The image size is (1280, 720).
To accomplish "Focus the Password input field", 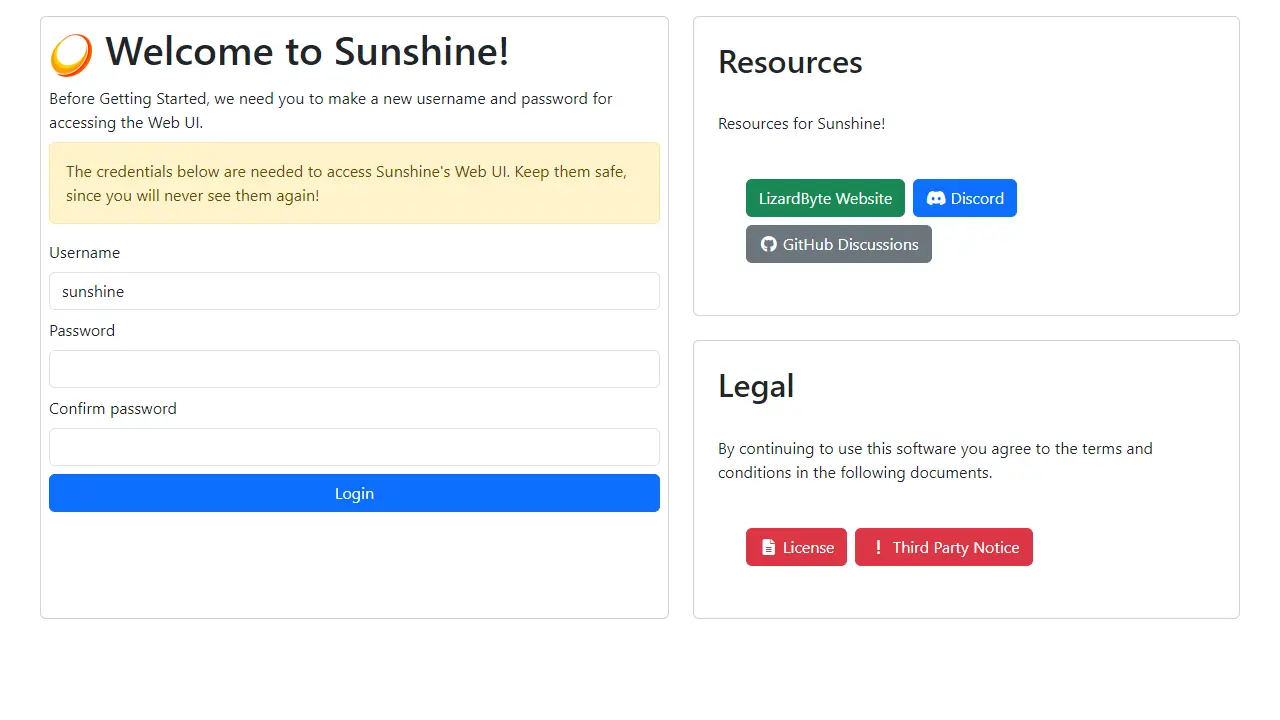I will (354, 369).
